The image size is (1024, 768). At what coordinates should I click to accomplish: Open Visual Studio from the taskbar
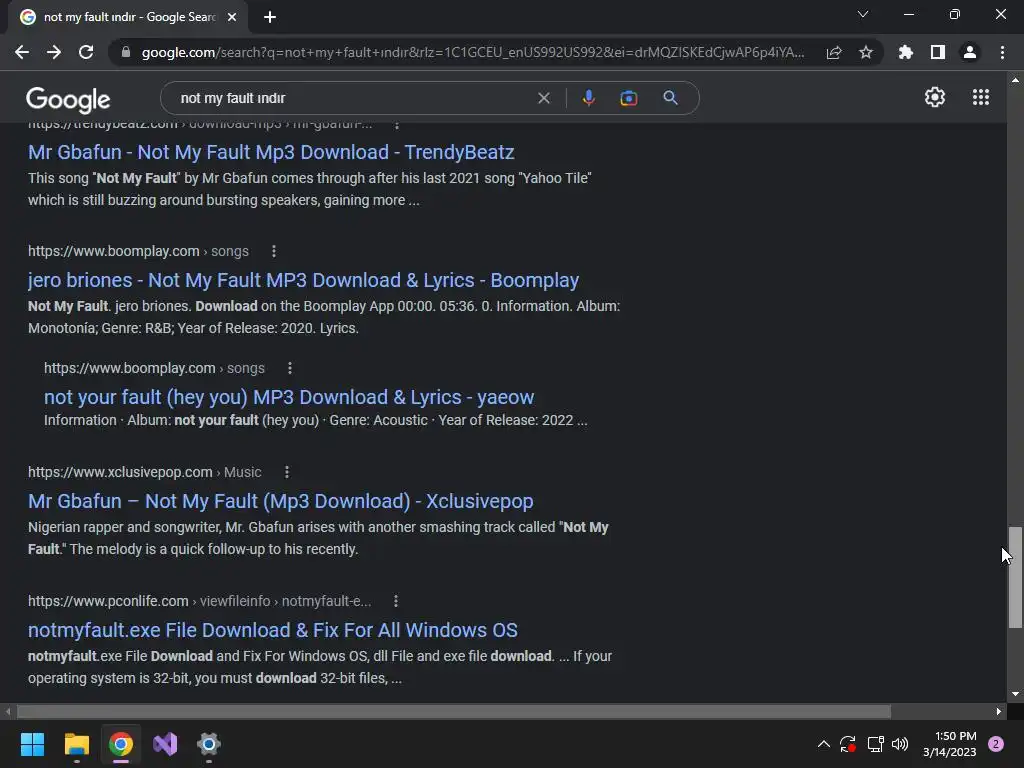tap(165, 744)
